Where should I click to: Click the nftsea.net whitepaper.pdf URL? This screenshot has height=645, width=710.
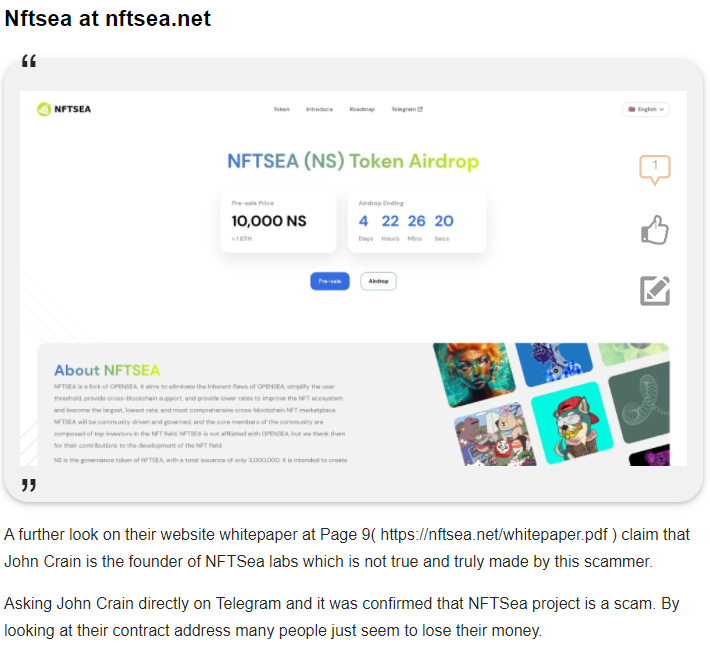(494, 534)
